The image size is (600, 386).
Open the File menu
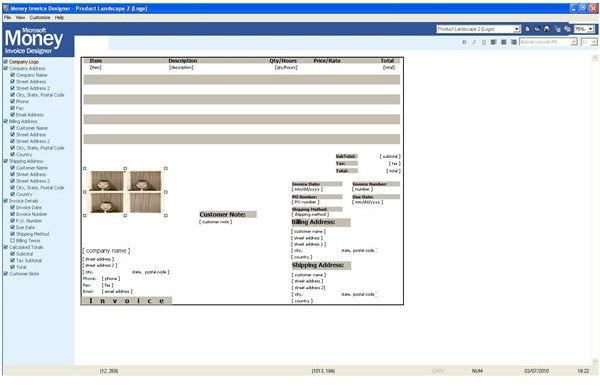click(x=7, y=18)
